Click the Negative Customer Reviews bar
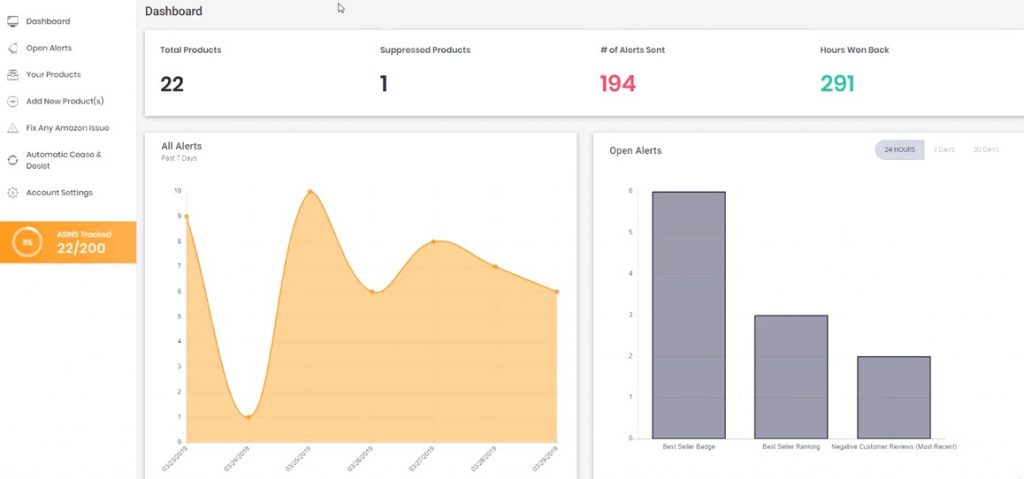 pyautogui.click(x=893, y=397)
